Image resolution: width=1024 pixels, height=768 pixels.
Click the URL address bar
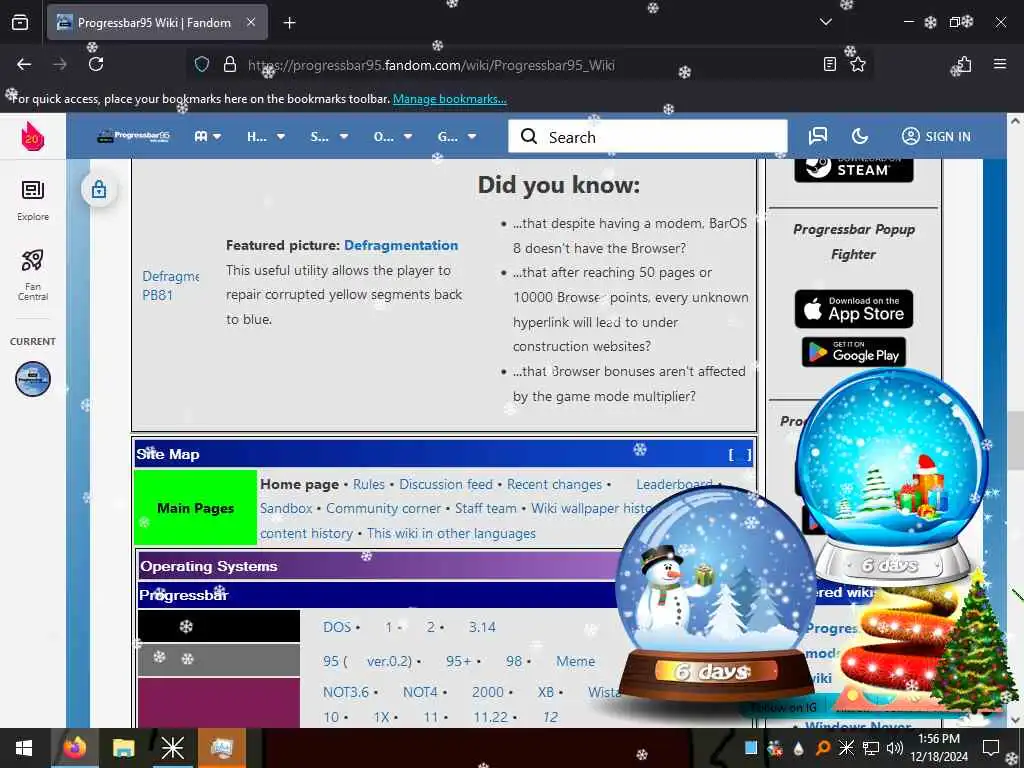[x=529, y=65]
